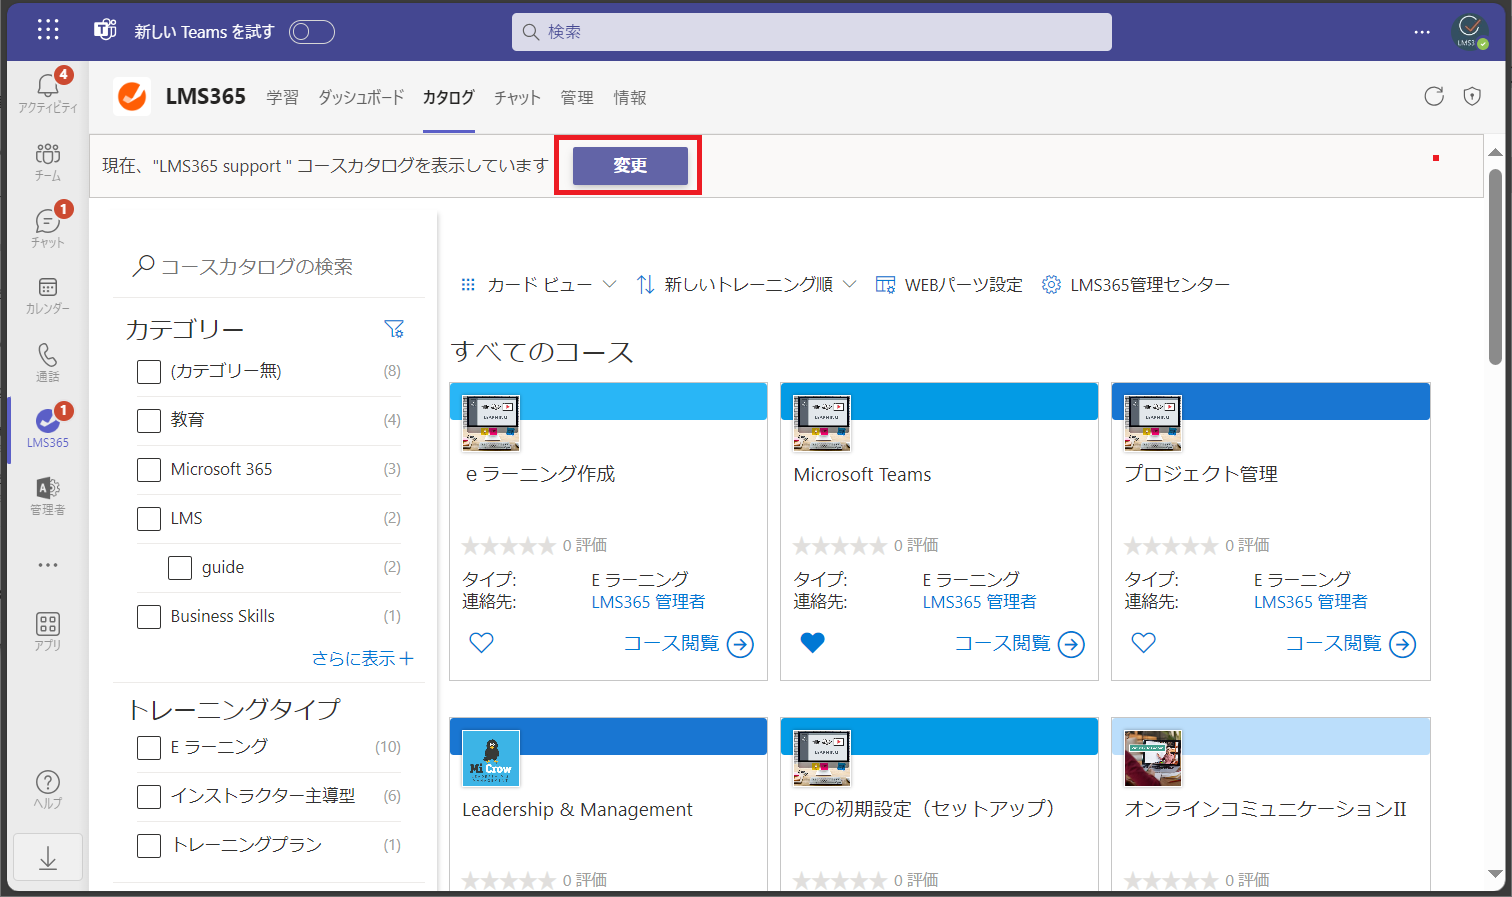Show more apps with sidebar ellipsis
The width and height of the screenshot is (1512, 897).
(48, 565)
